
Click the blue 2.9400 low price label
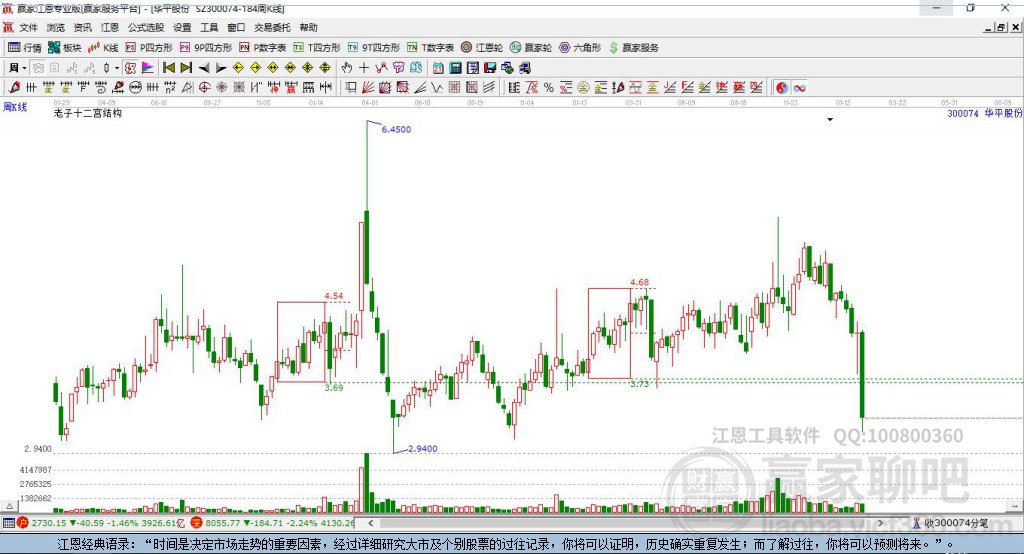point(423,449)
